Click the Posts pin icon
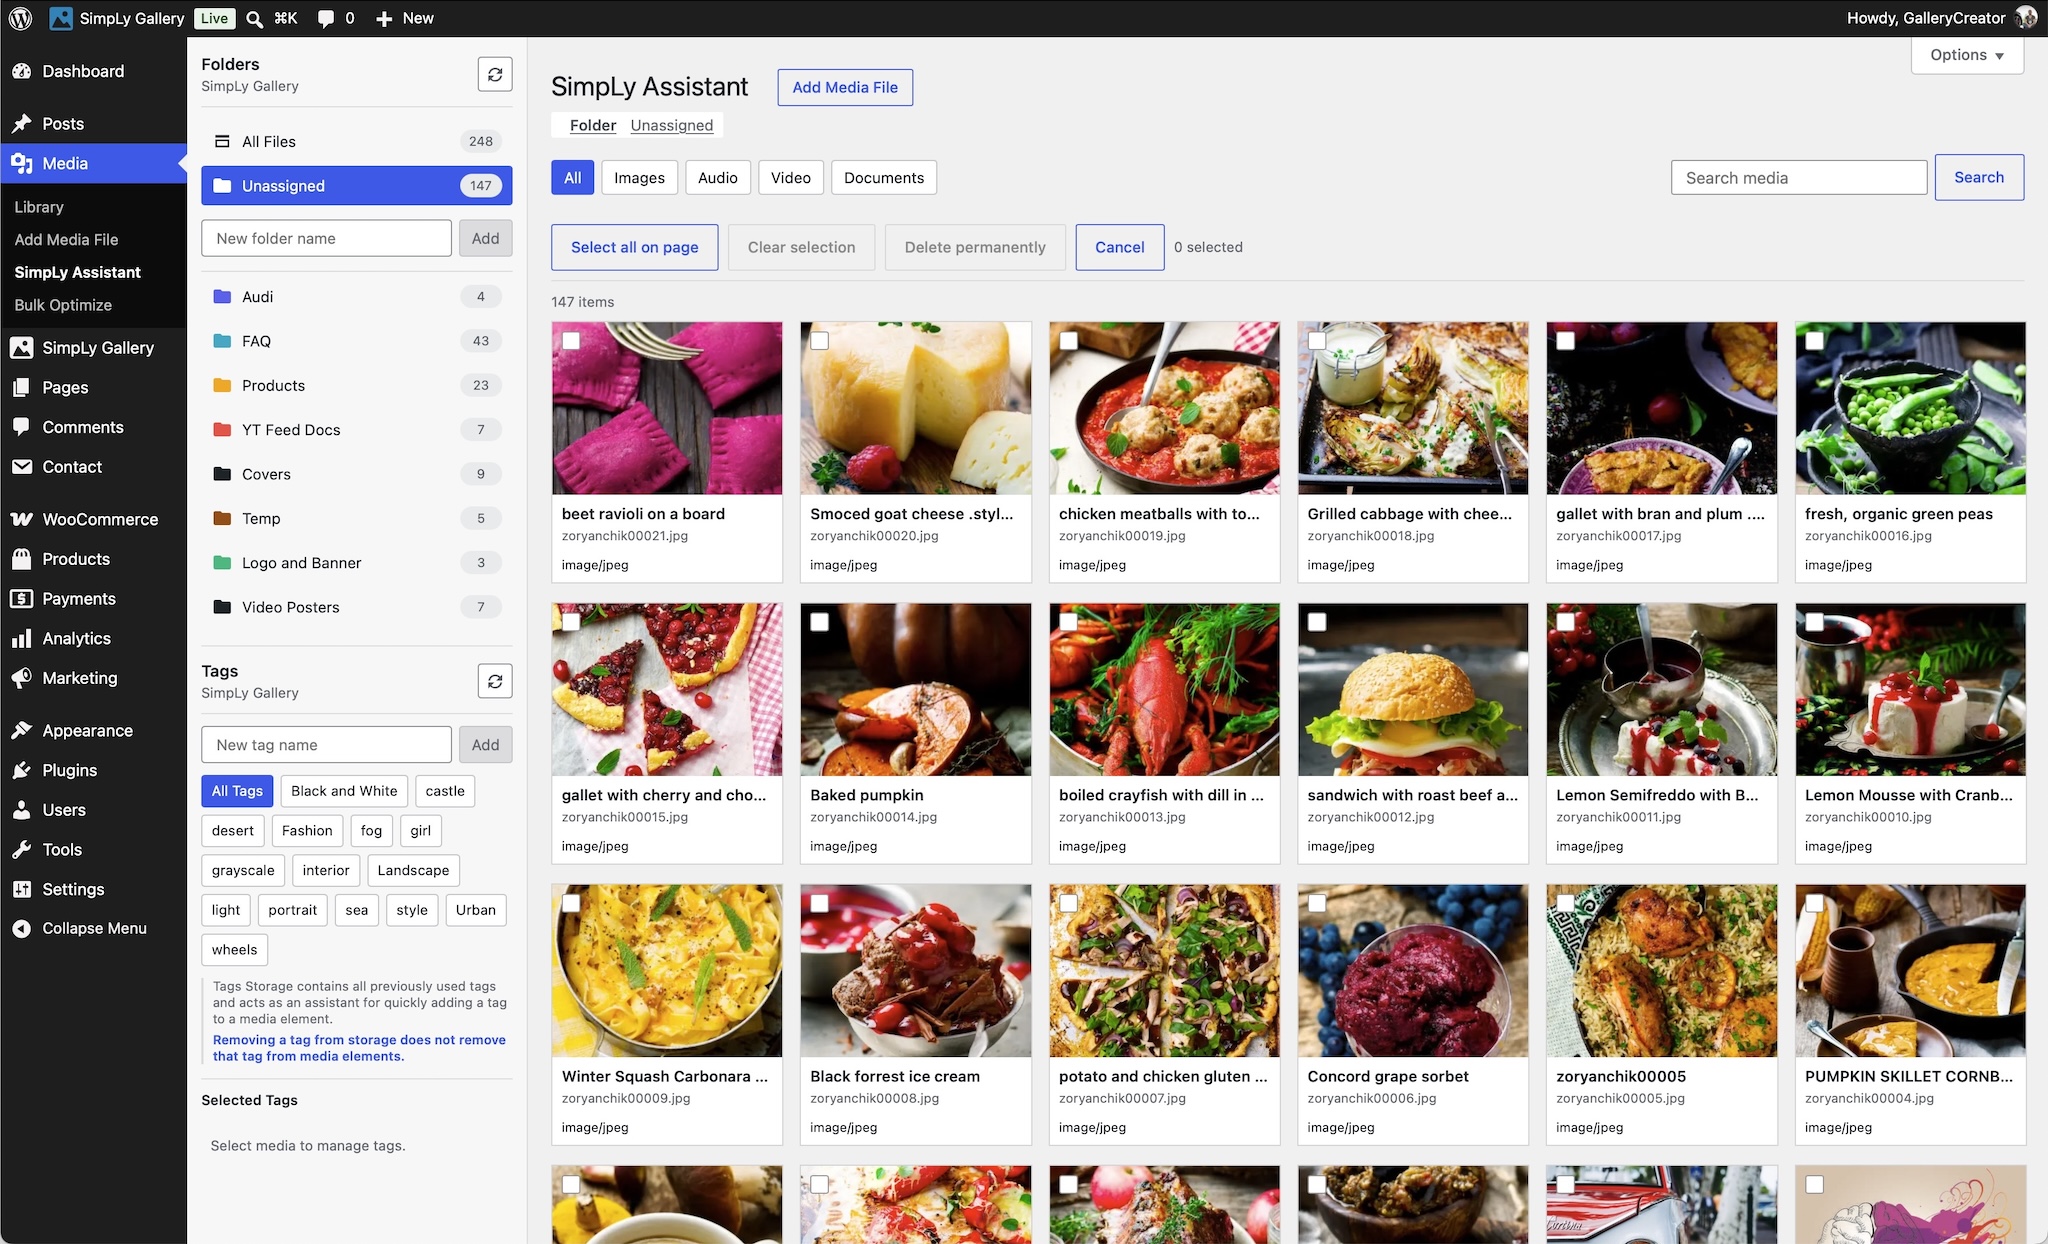This screenshot has width=2048, height=1244. pos(22,124)
